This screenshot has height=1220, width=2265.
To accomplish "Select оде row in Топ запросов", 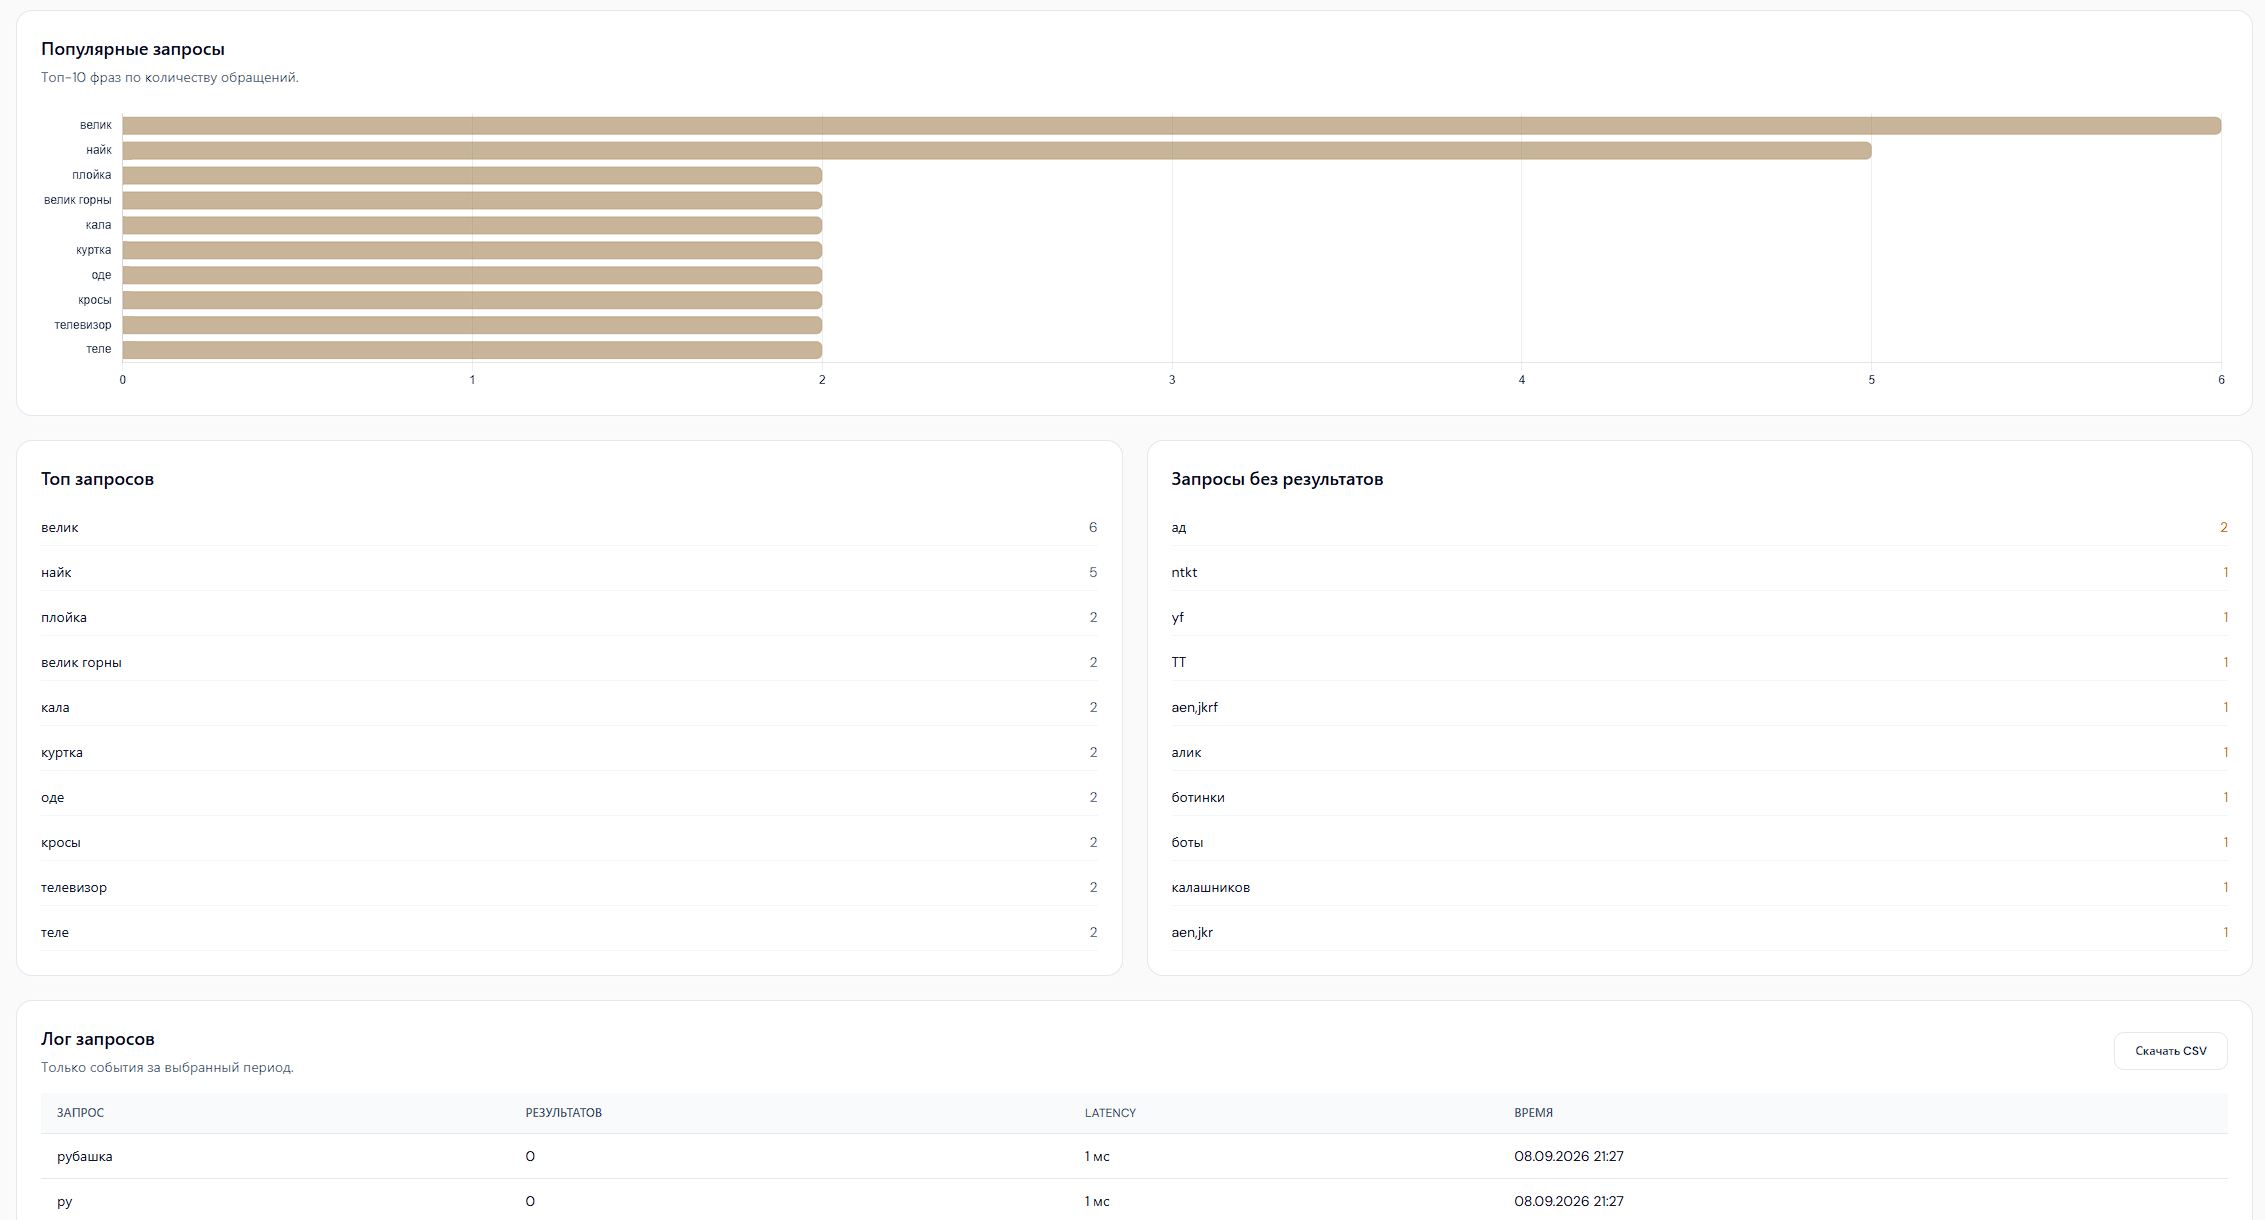I will (569, 797).
